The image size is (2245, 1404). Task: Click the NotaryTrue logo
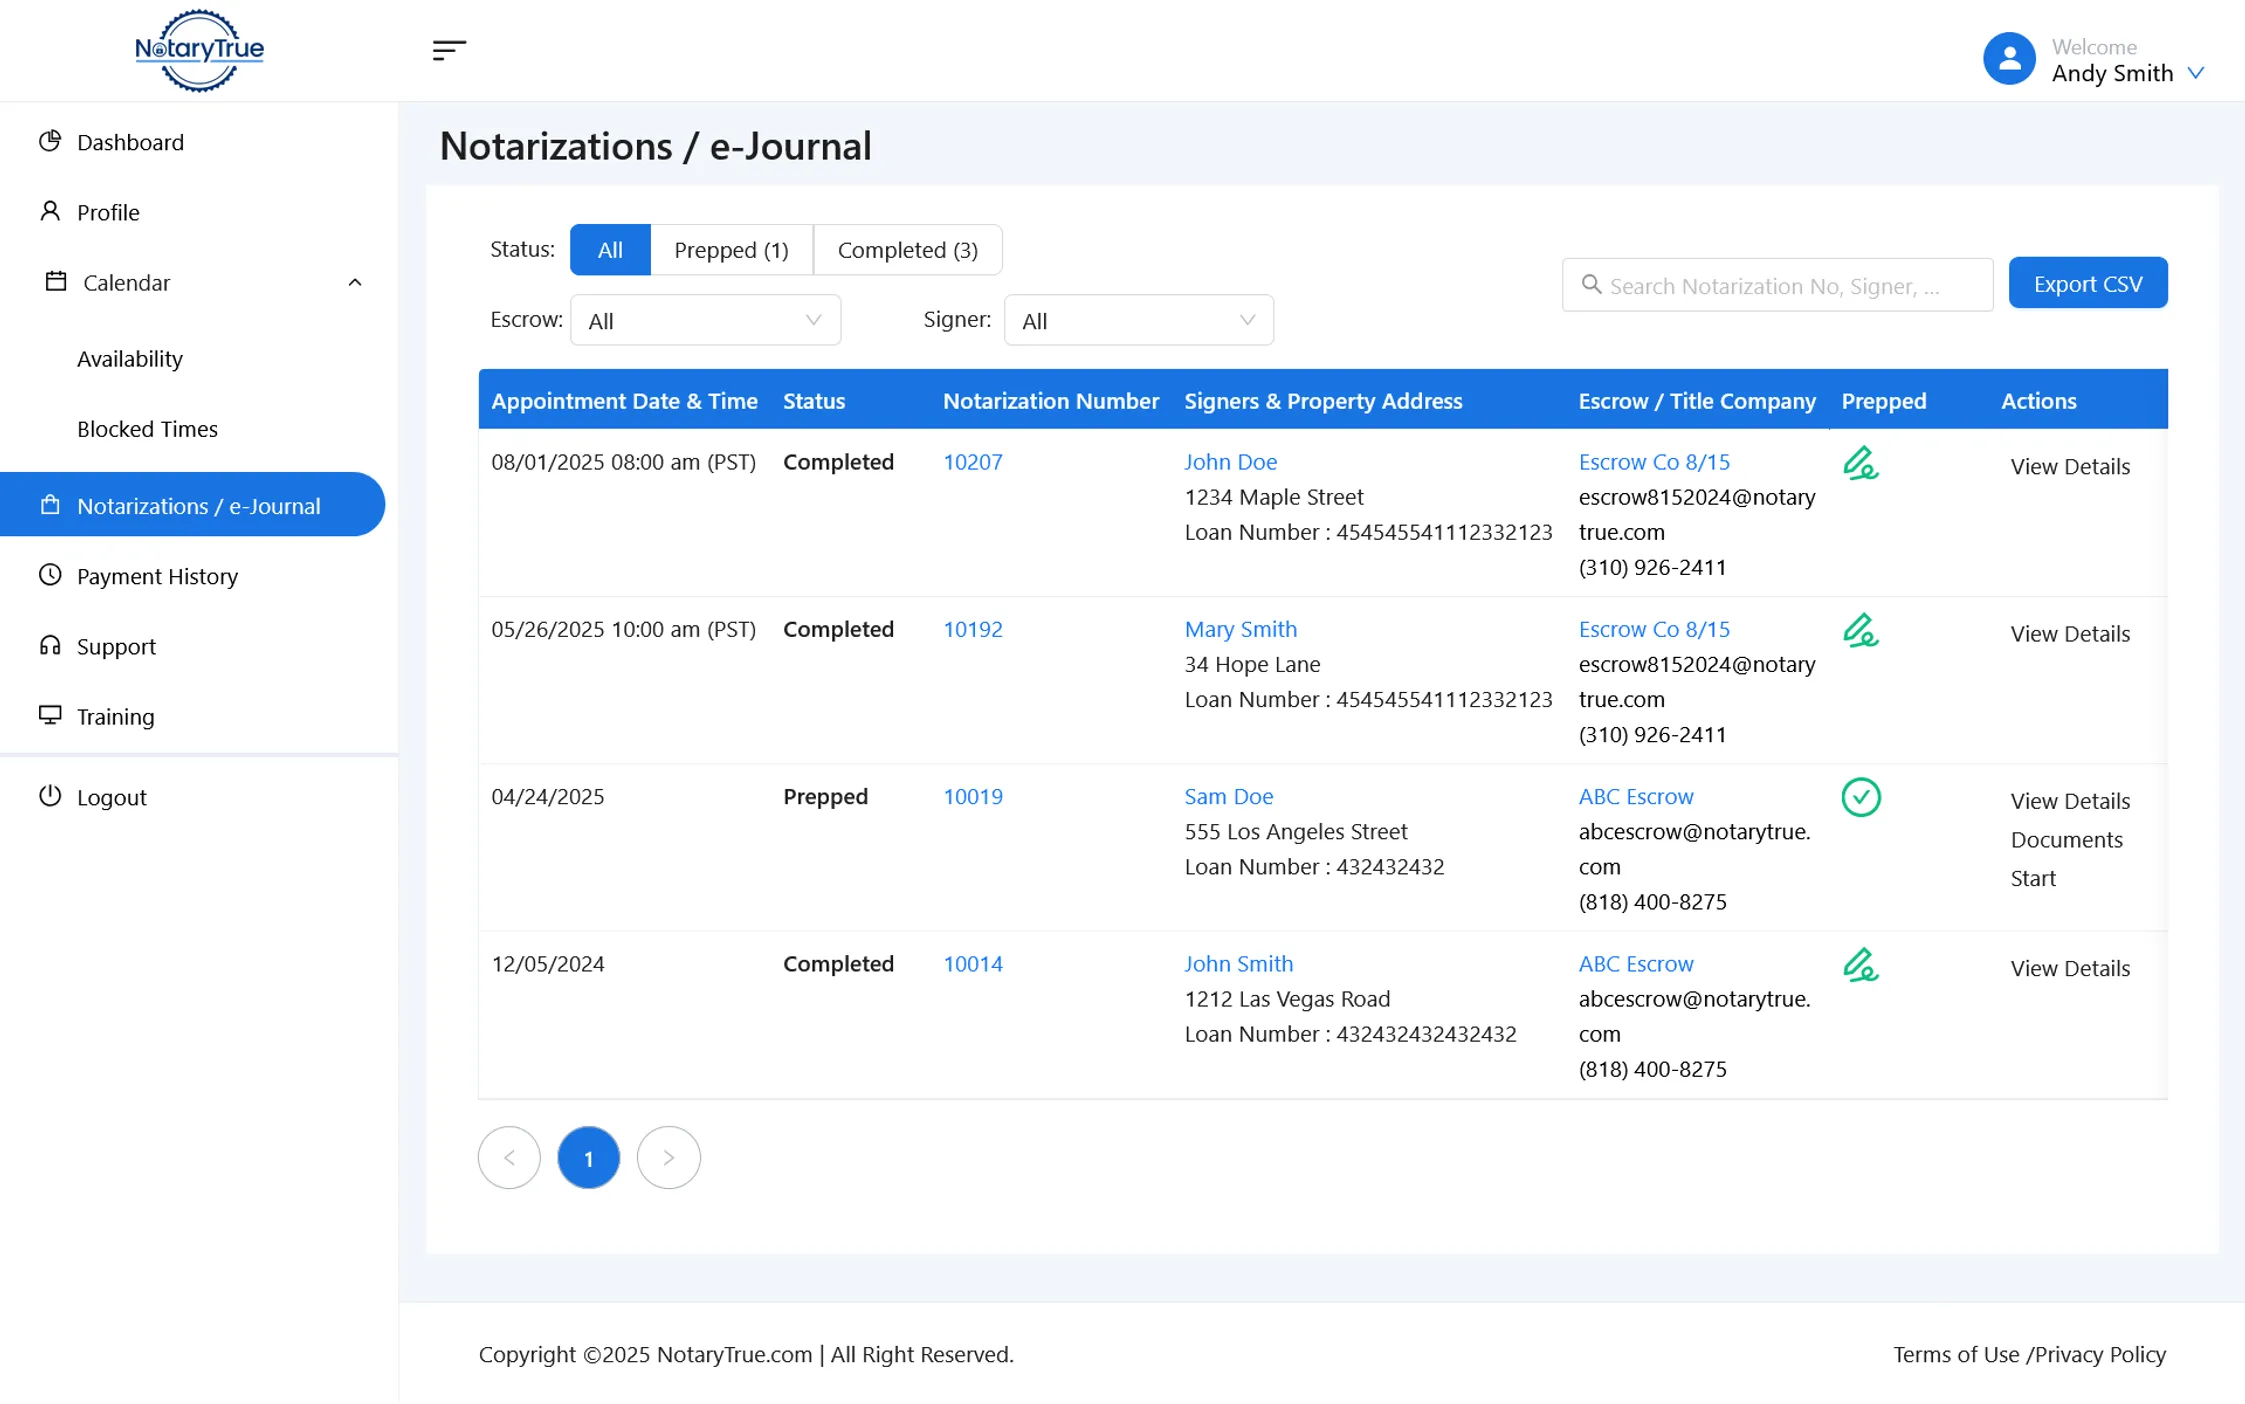pos(199,50)
